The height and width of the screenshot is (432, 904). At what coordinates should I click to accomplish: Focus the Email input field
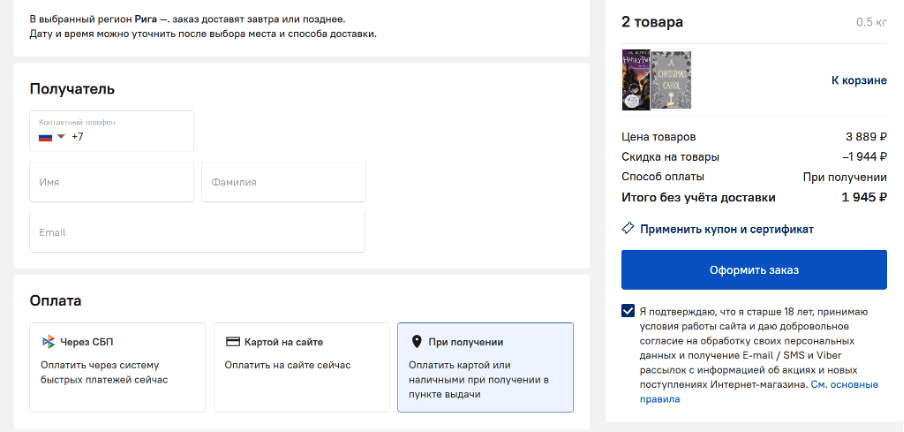pos(197,232)
